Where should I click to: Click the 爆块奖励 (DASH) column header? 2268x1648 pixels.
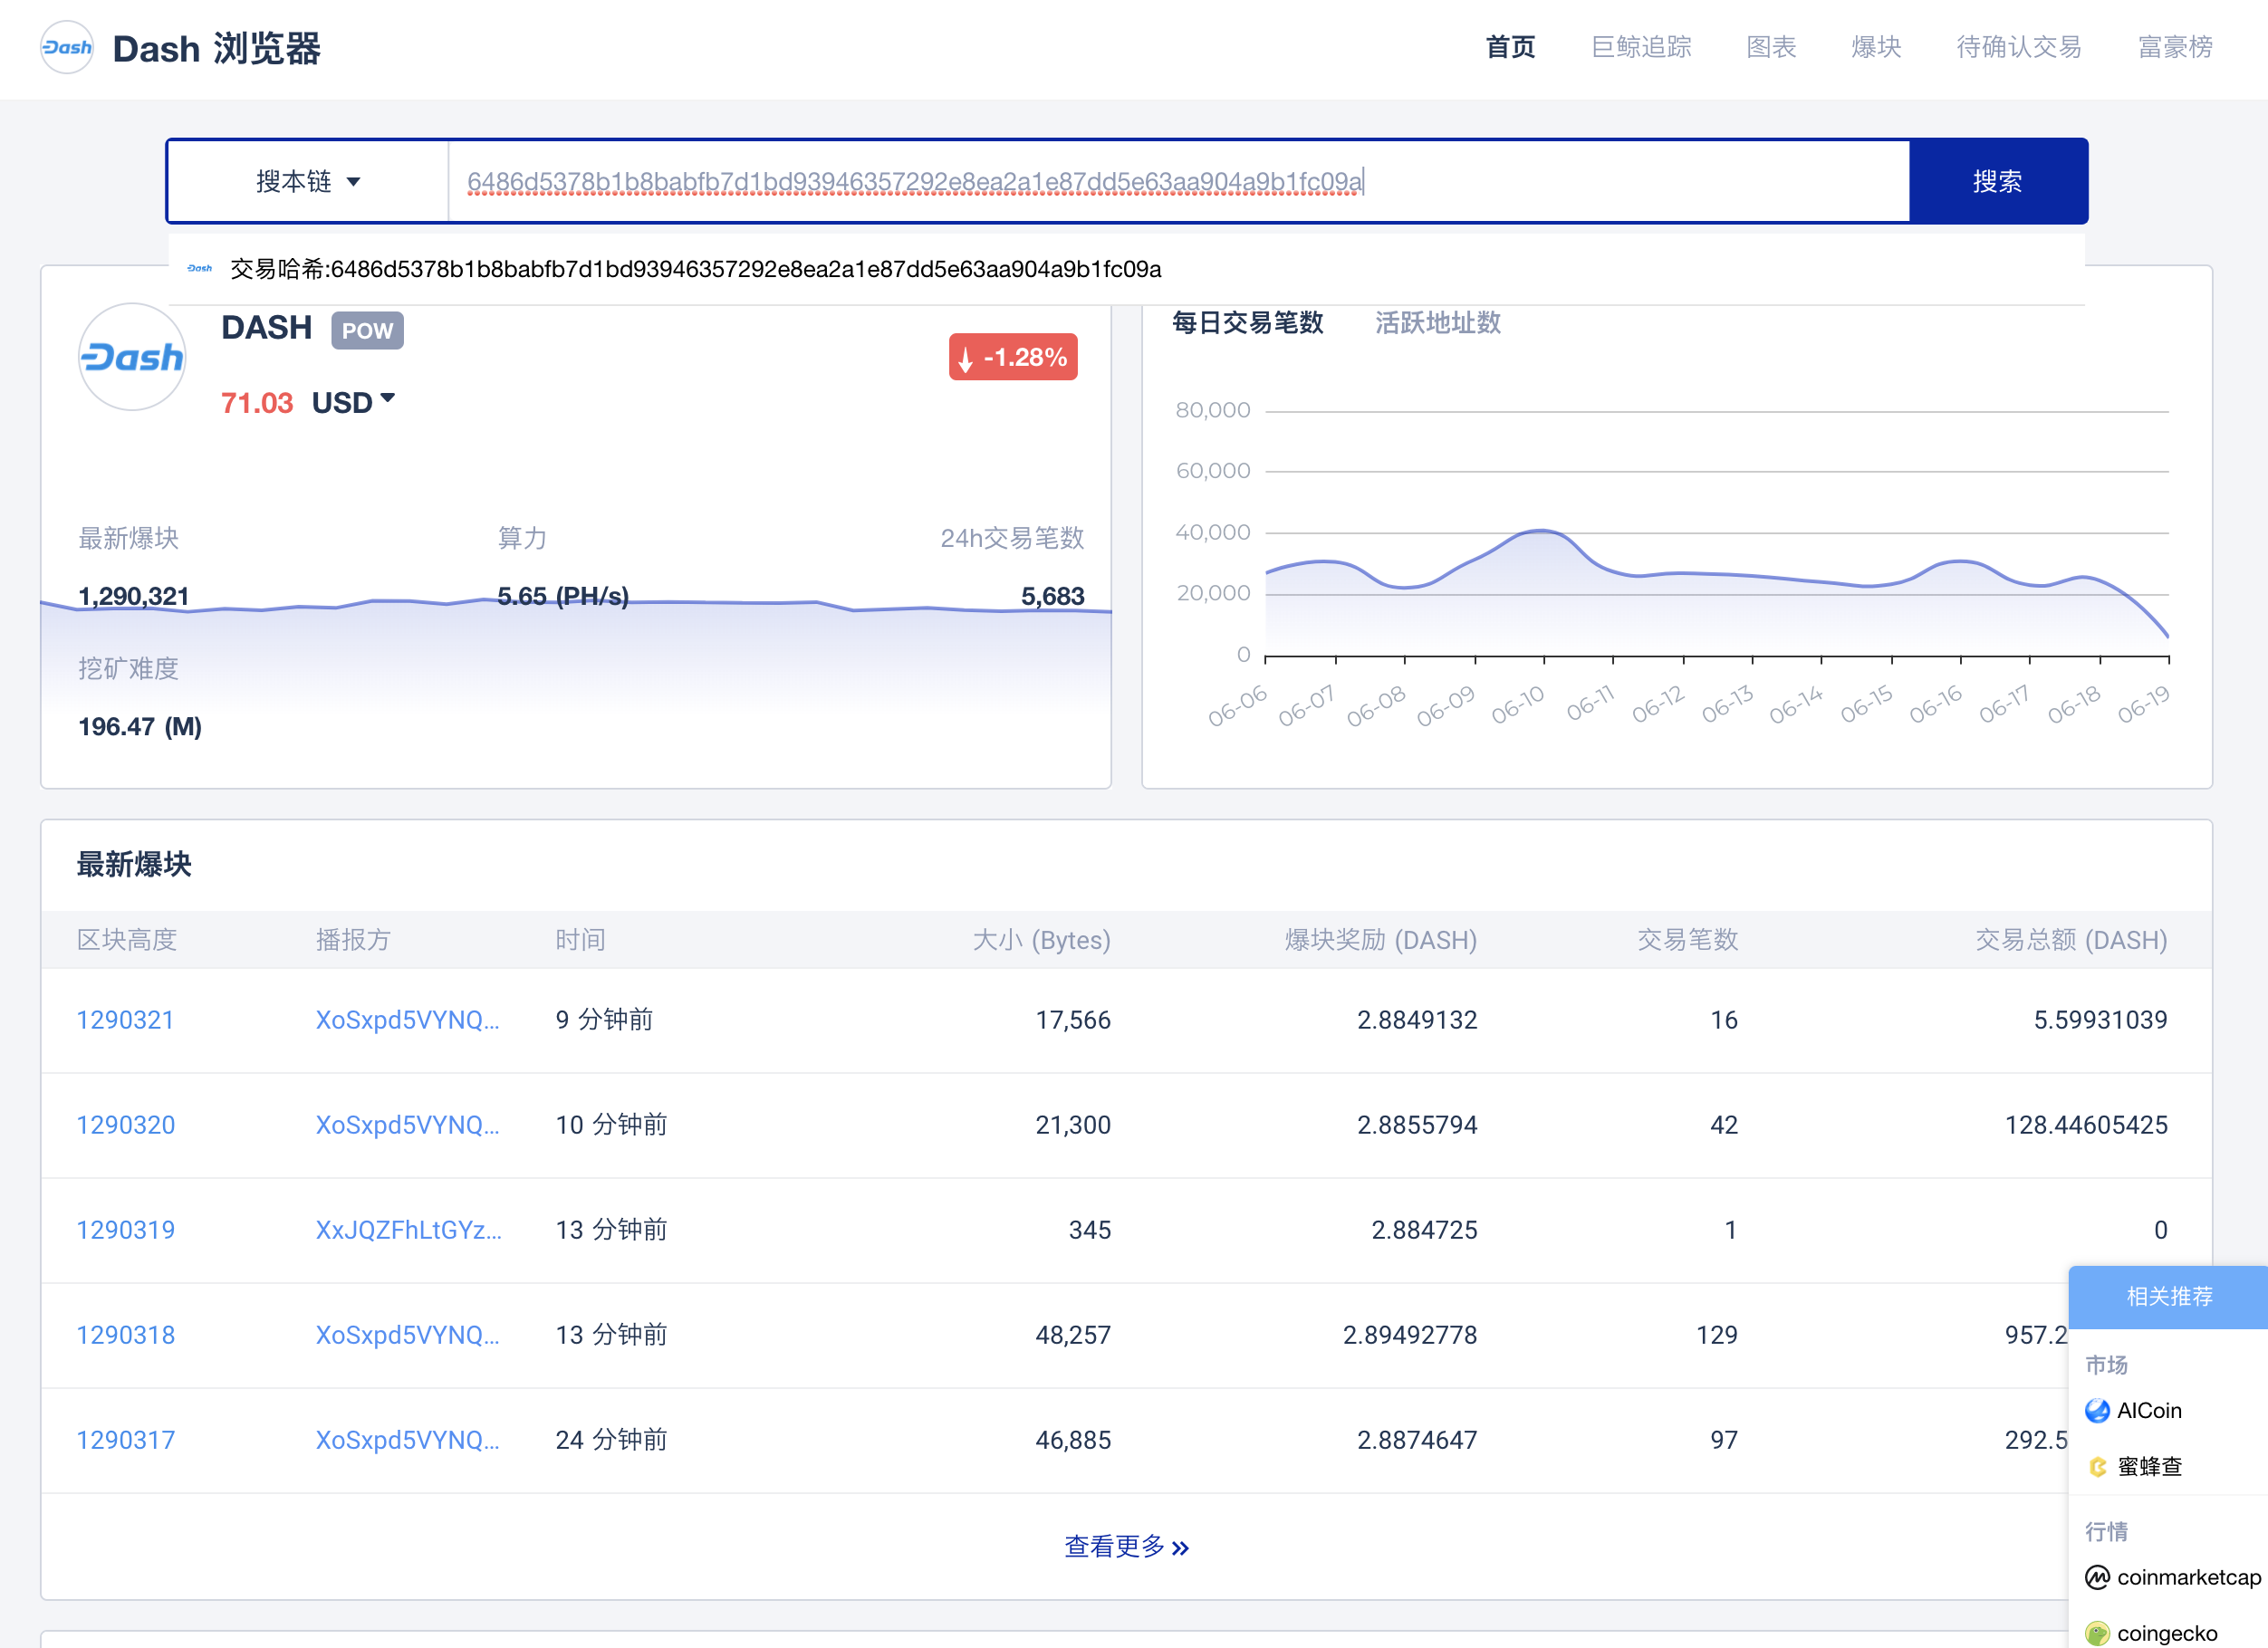pos(1380,939)
